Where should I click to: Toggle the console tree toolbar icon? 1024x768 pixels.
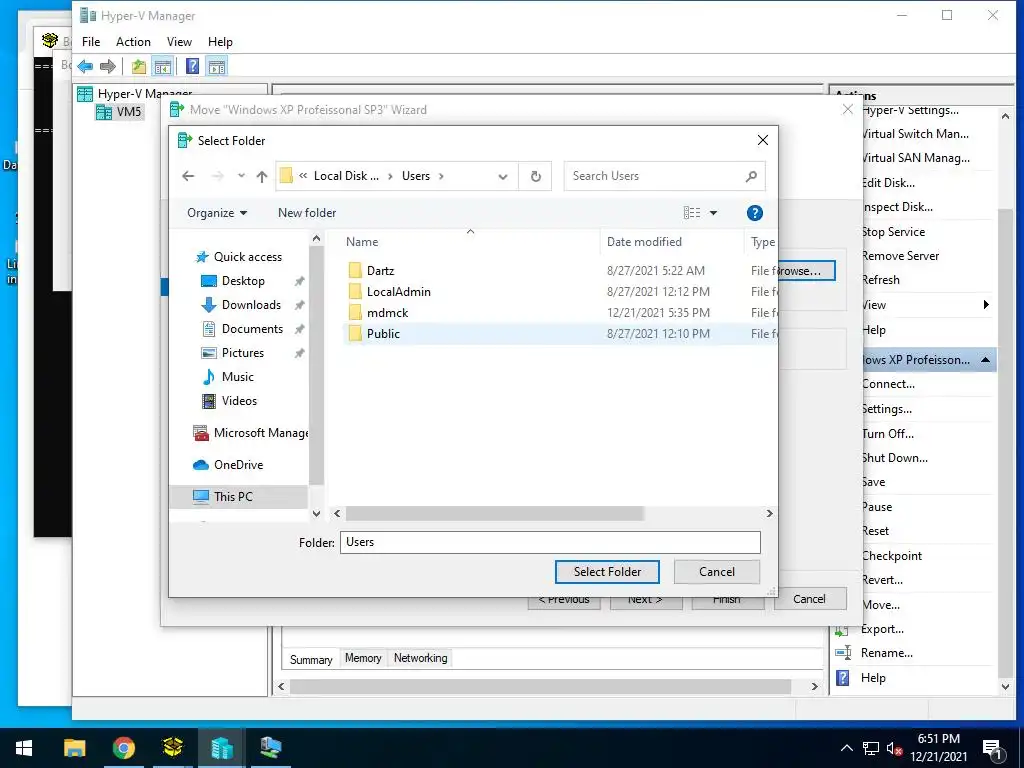pos(163,66)
